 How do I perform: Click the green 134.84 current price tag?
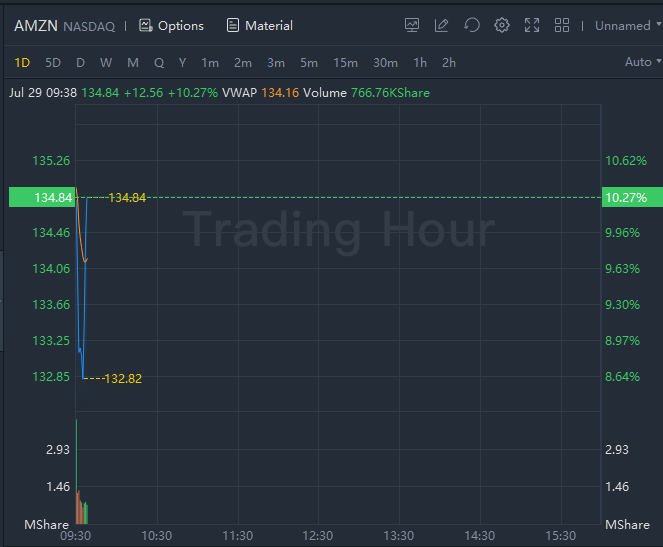(x=42, y=197)
